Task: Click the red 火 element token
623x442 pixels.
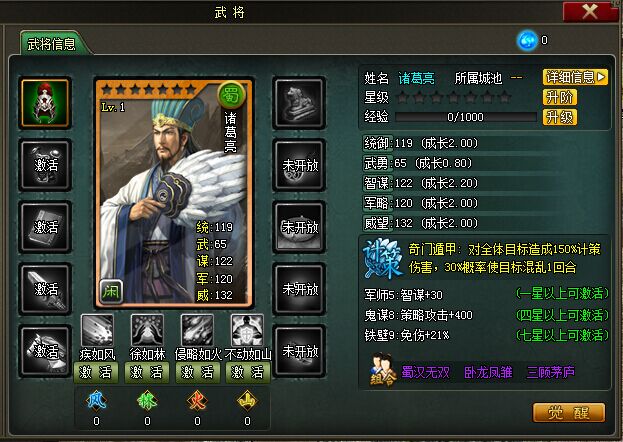Action: pyautogui.click(x=197, y=401)
